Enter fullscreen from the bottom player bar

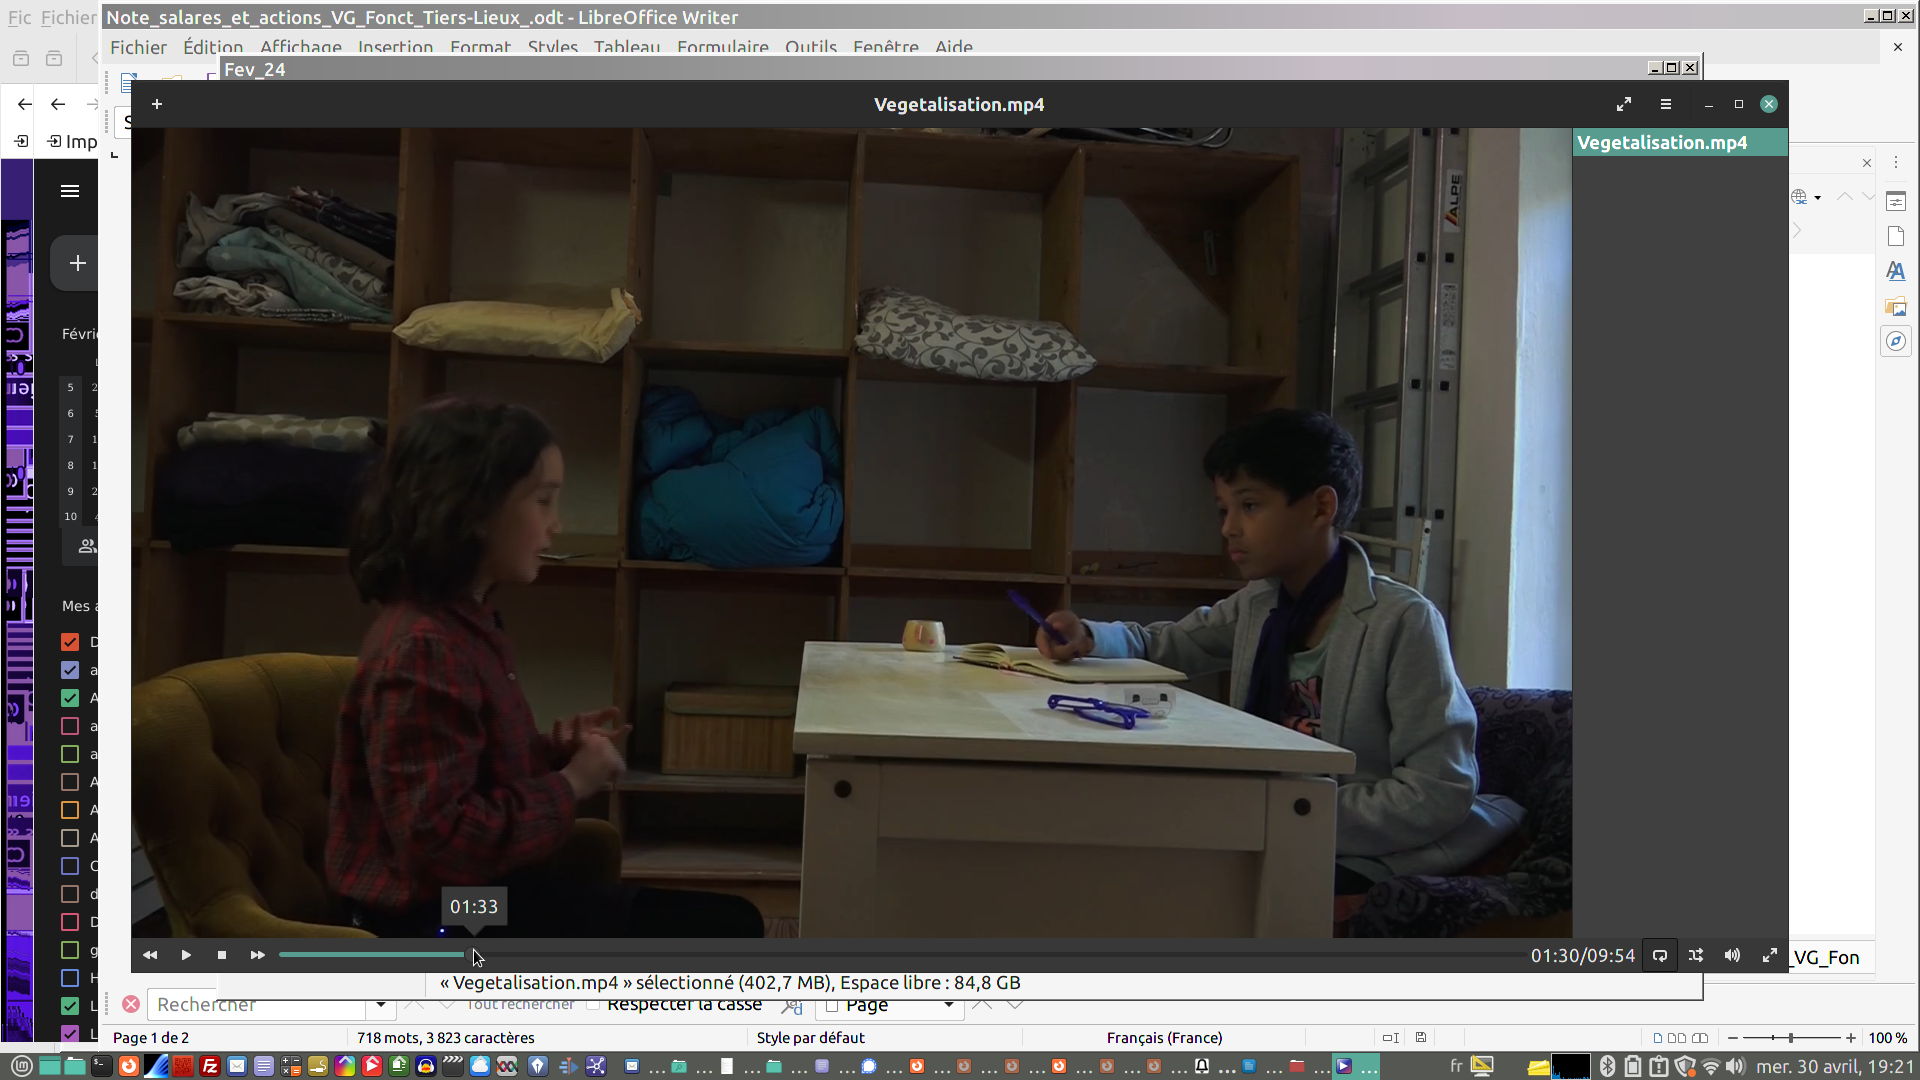tap(1769, 956)
